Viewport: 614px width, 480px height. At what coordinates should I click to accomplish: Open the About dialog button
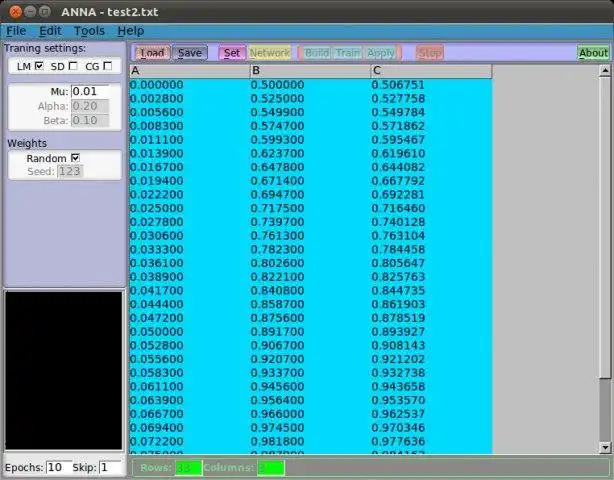click(x=593, y=53)
